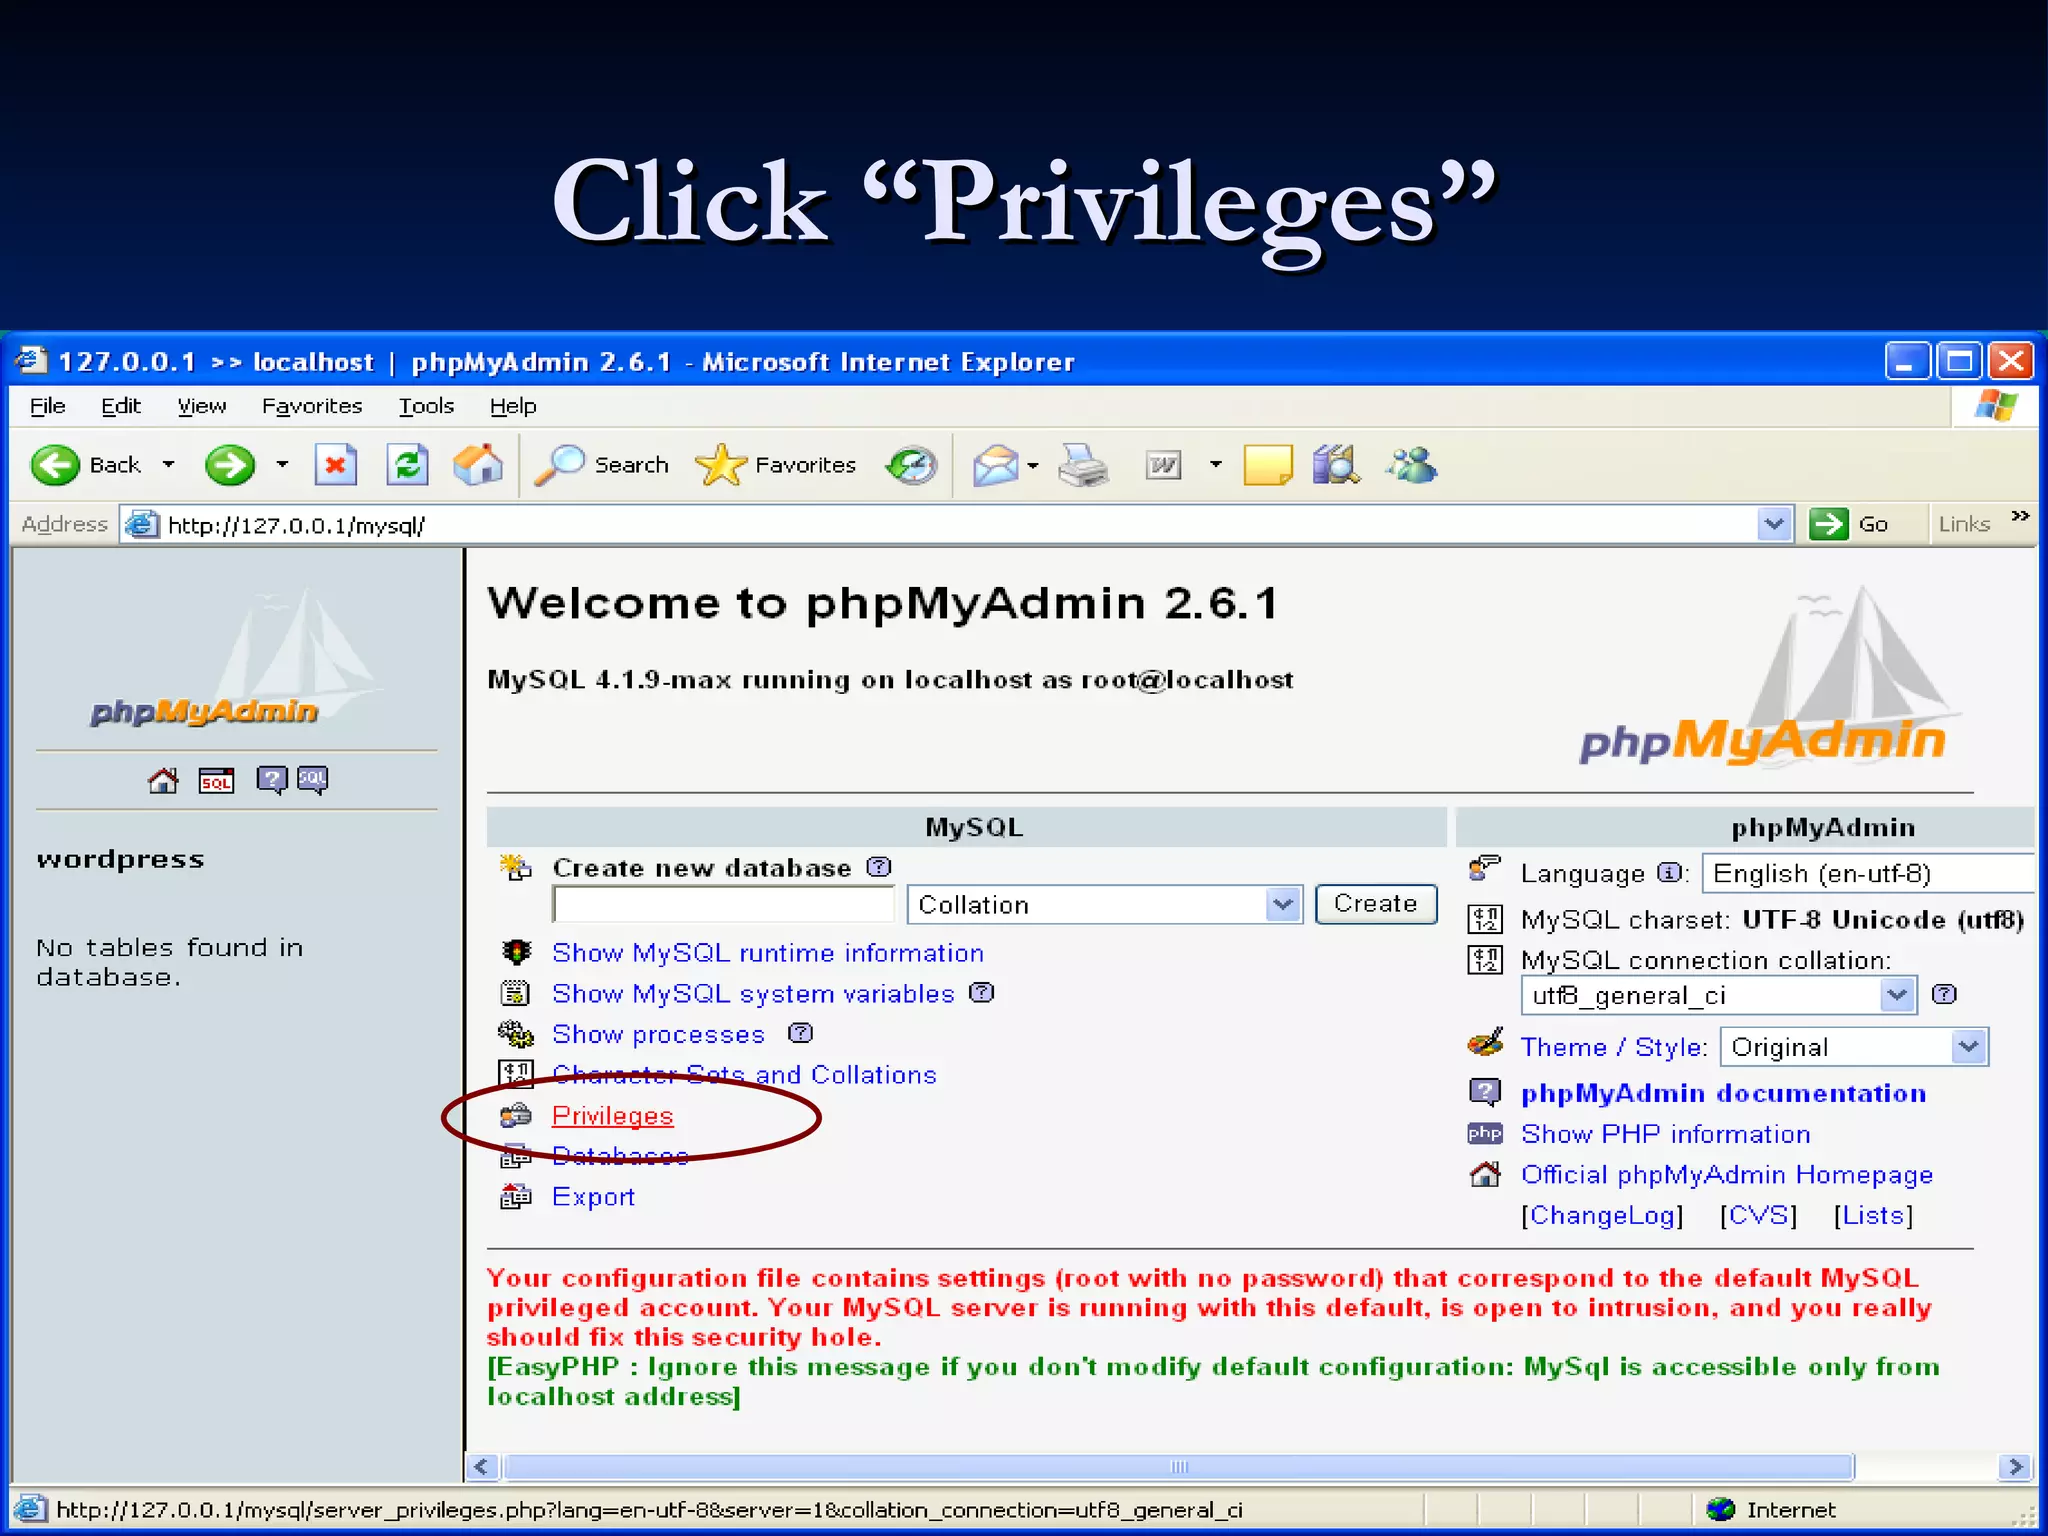Screen dimensions: 2048x1536
Task: Open the Edit button dropdown arrow
Action: (1216, 465)
